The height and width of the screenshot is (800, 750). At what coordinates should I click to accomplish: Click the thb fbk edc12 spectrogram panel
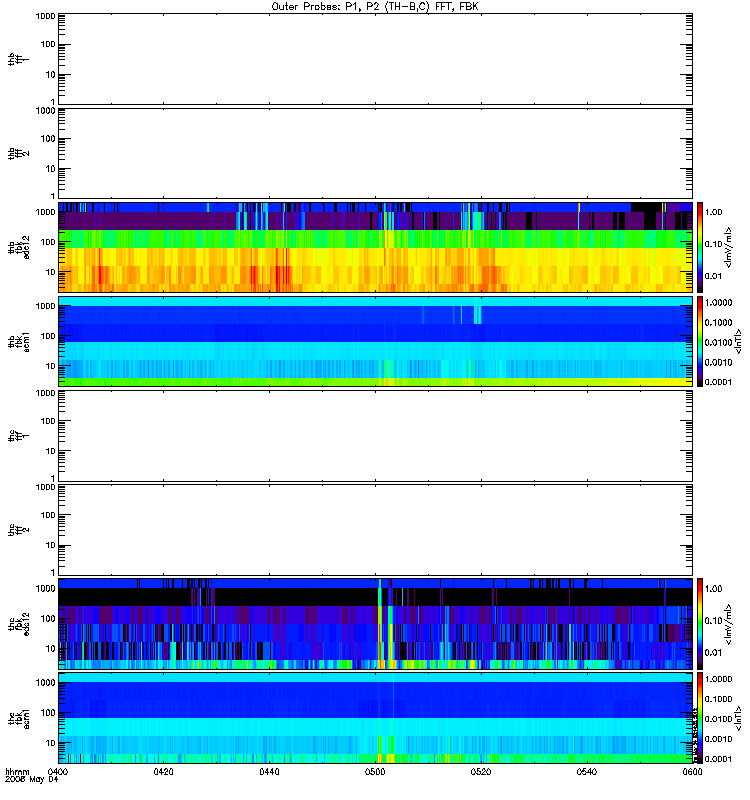(375, 247)
